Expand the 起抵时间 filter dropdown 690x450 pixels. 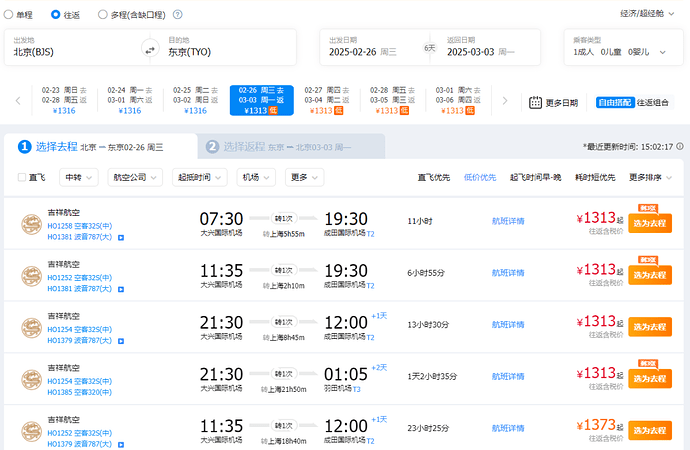coord(200,177)
